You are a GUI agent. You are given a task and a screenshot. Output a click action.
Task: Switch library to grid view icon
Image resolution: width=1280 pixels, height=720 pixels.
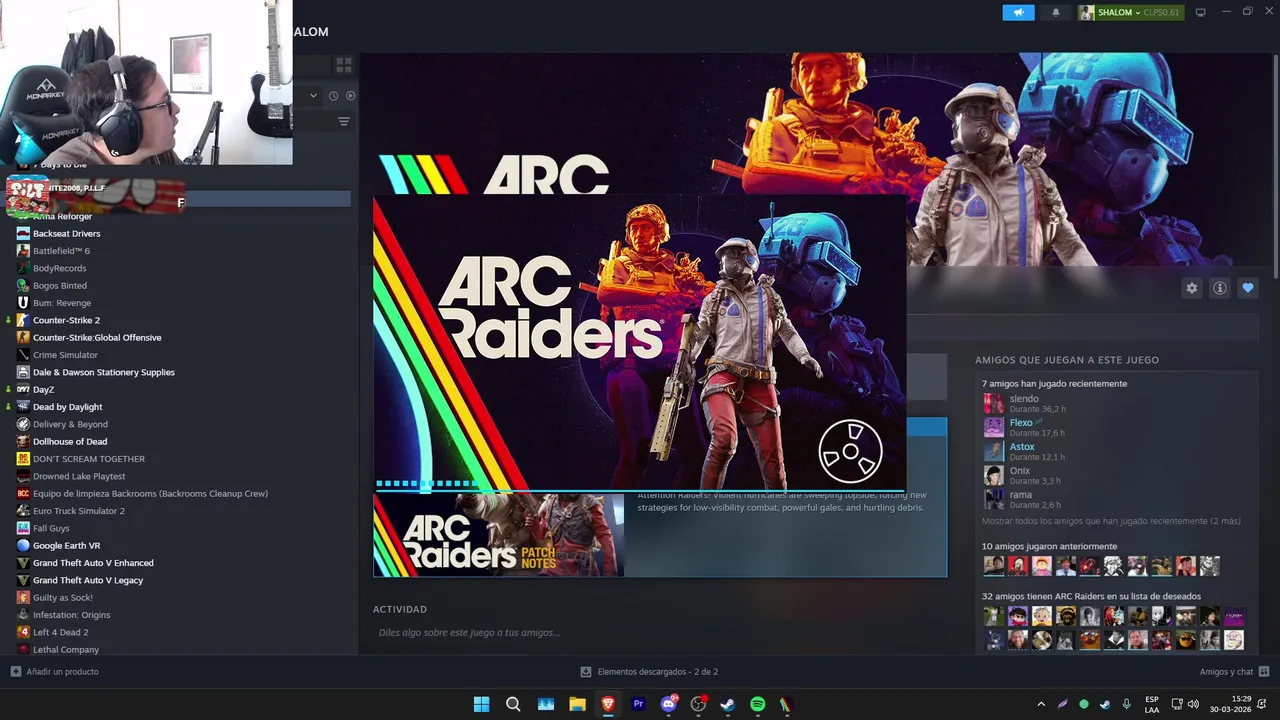point(343,65)
